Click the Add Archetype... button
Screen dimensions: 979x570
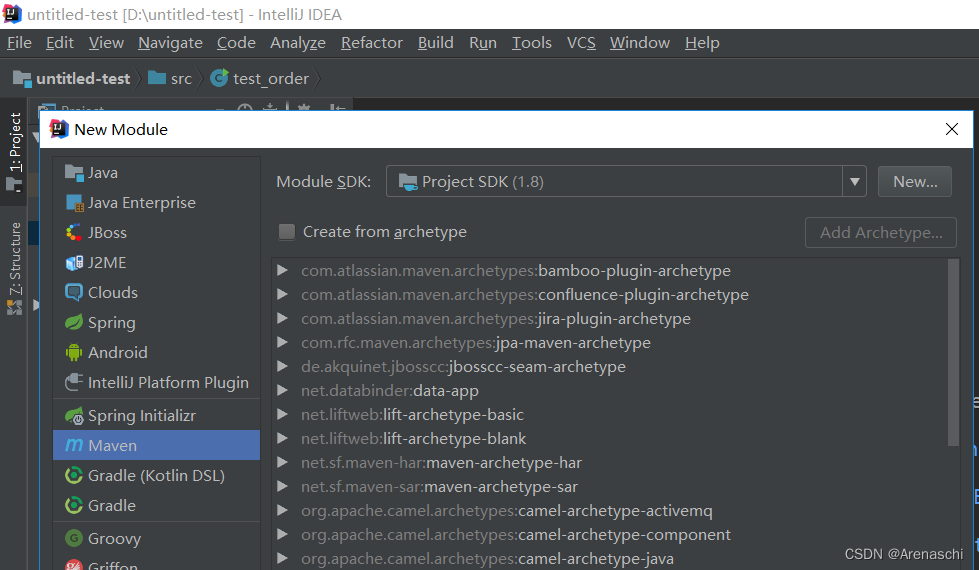[881, 232]
